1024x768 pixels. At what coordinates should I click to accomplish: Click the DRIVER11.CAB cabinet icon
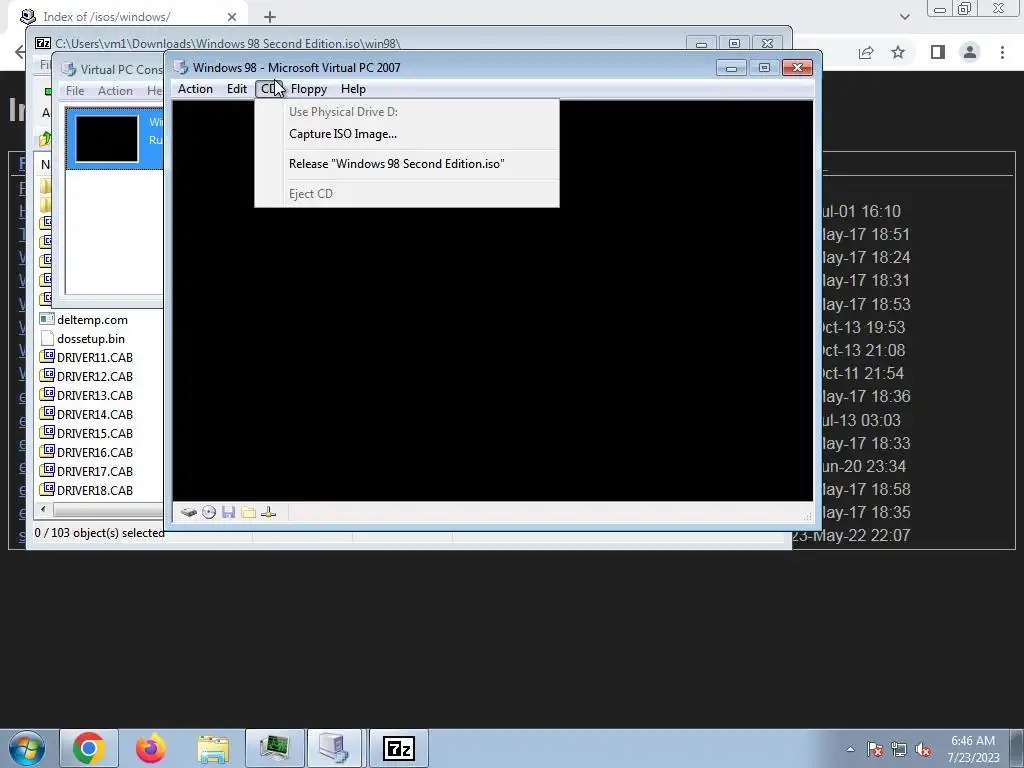tap(46, 357)
